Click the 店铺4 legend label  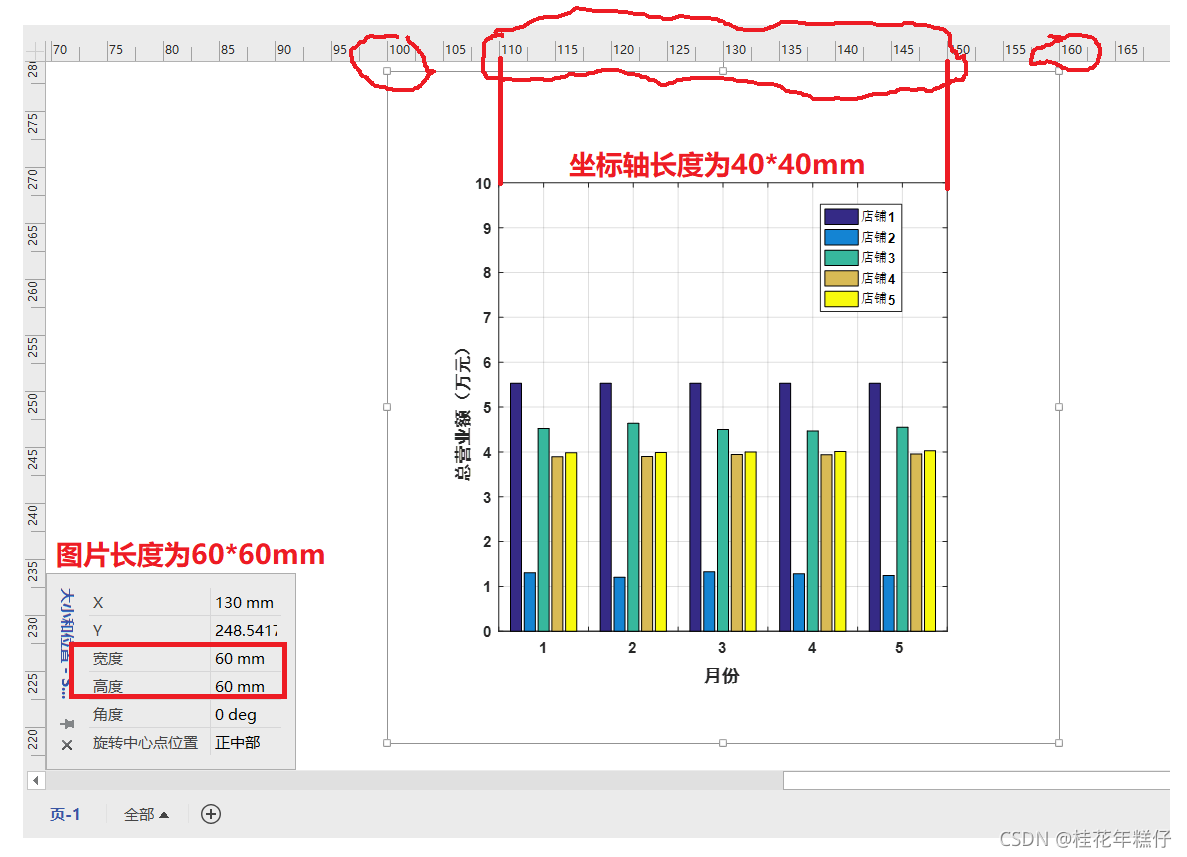click(x=878, y=279)
